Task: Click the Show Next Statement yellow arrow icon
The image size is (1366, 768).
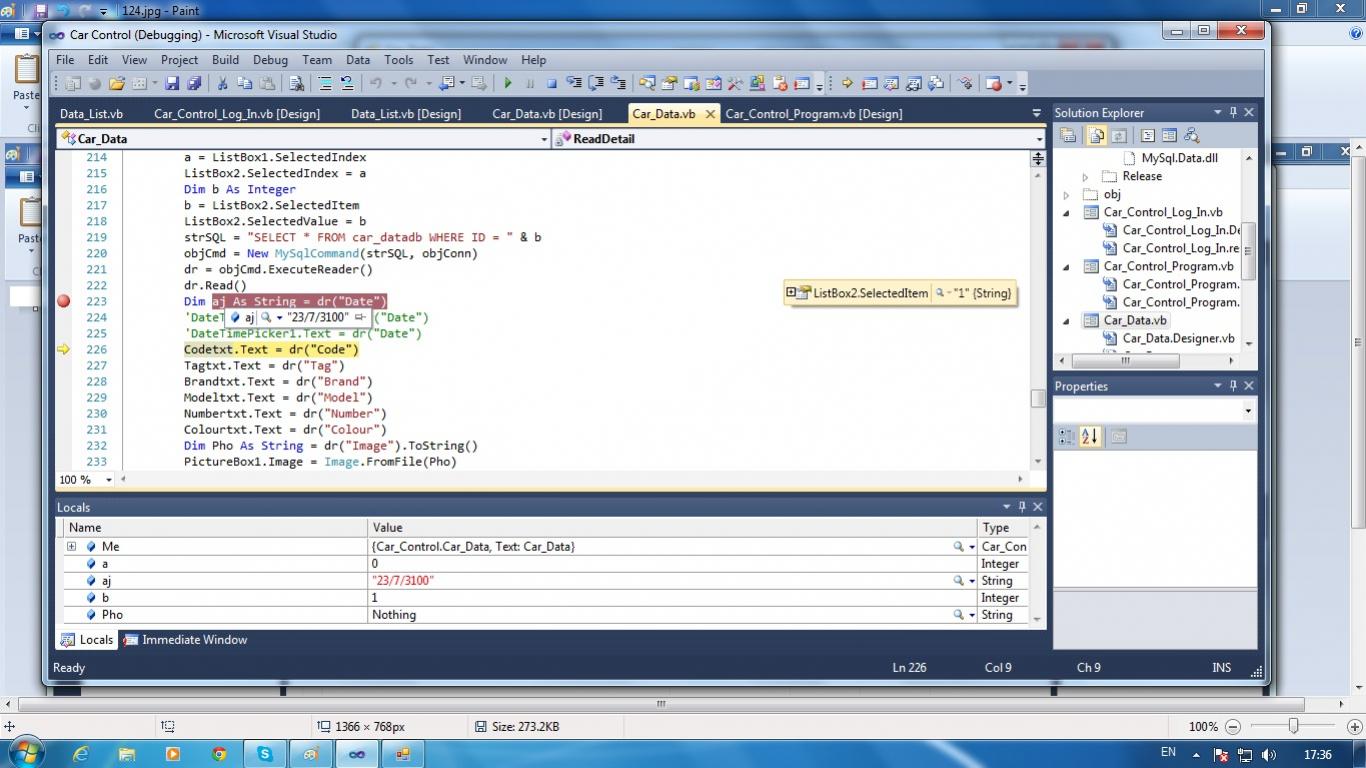Action: pyautogui.click(x=847, y=84)
